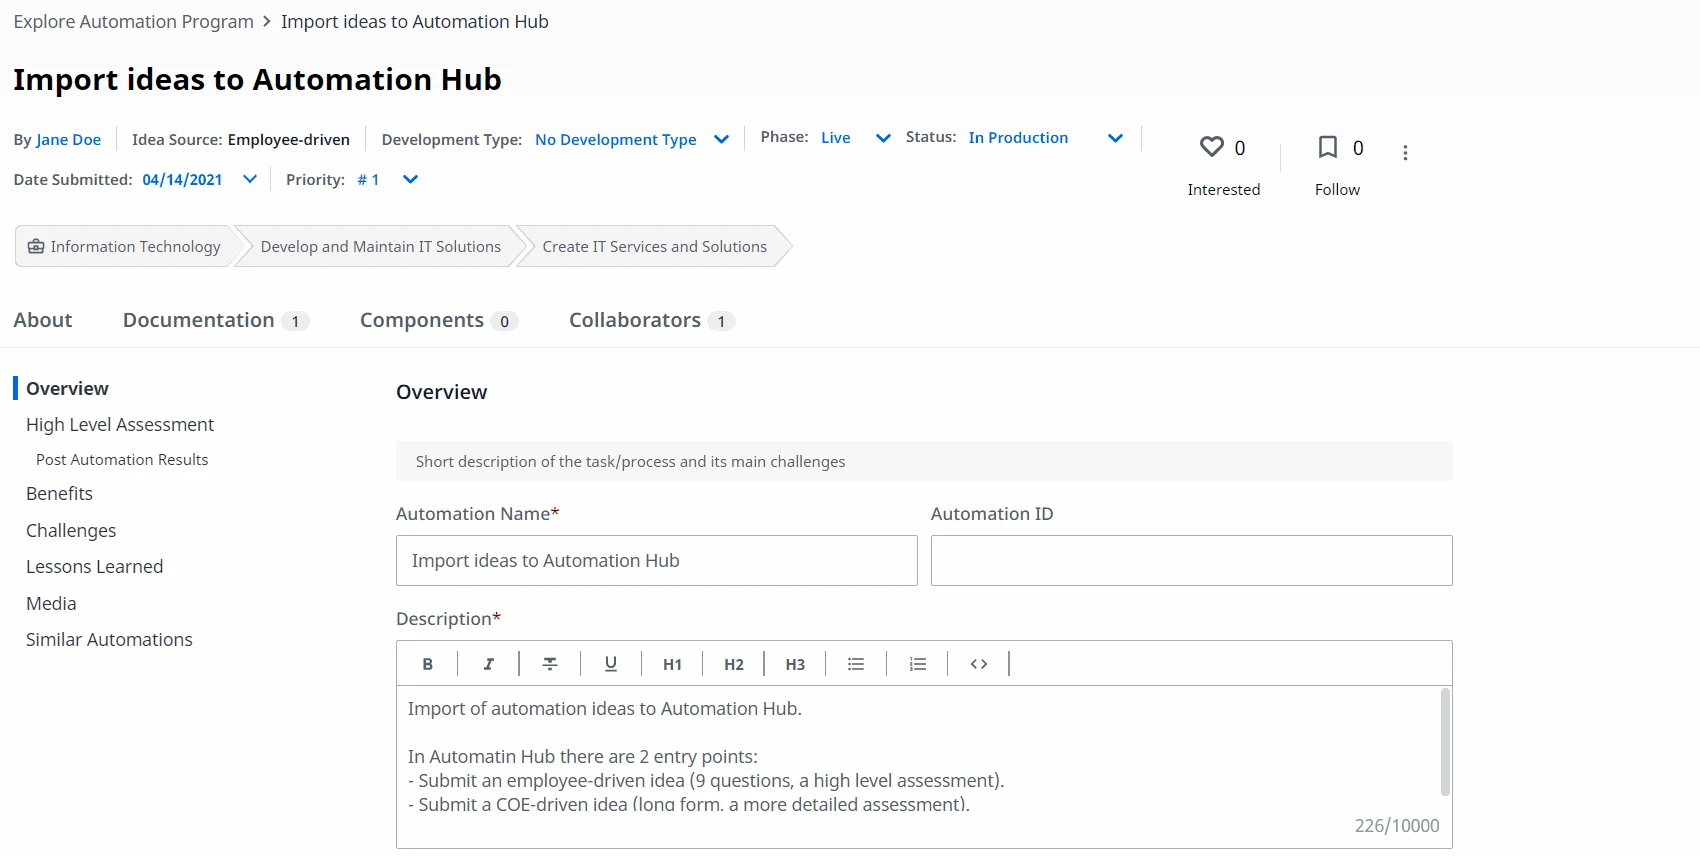Open the Similar Automations section
Screen dimensions: 1700x856
coord(109,640)
